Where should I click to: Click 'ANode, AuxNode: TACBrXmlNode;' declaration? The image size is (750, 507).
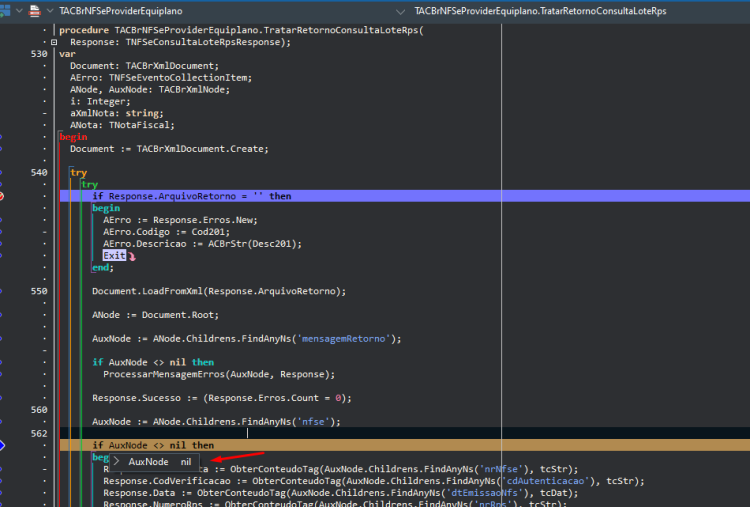(150, 89)
